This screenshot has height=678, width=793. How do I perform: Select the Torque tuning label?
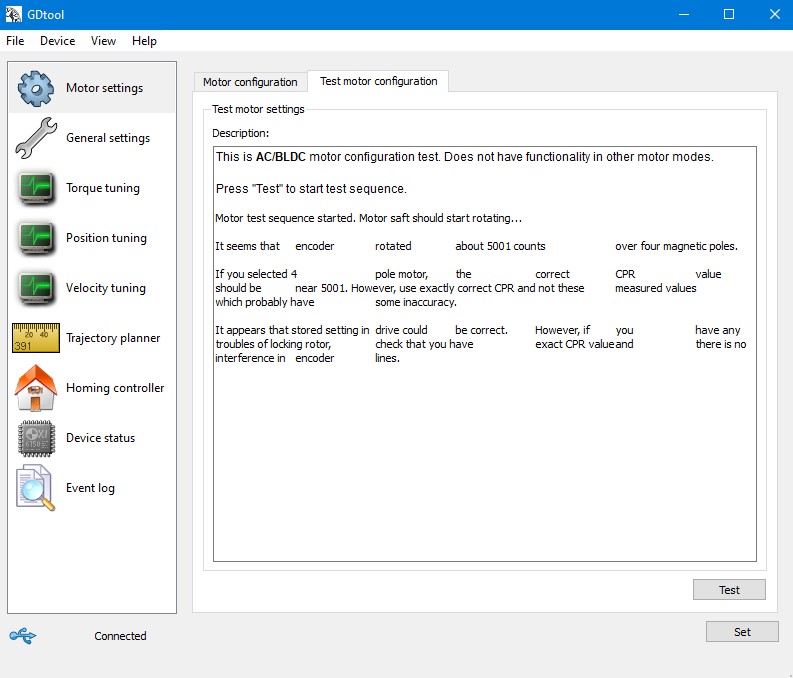tap(103, 188)
